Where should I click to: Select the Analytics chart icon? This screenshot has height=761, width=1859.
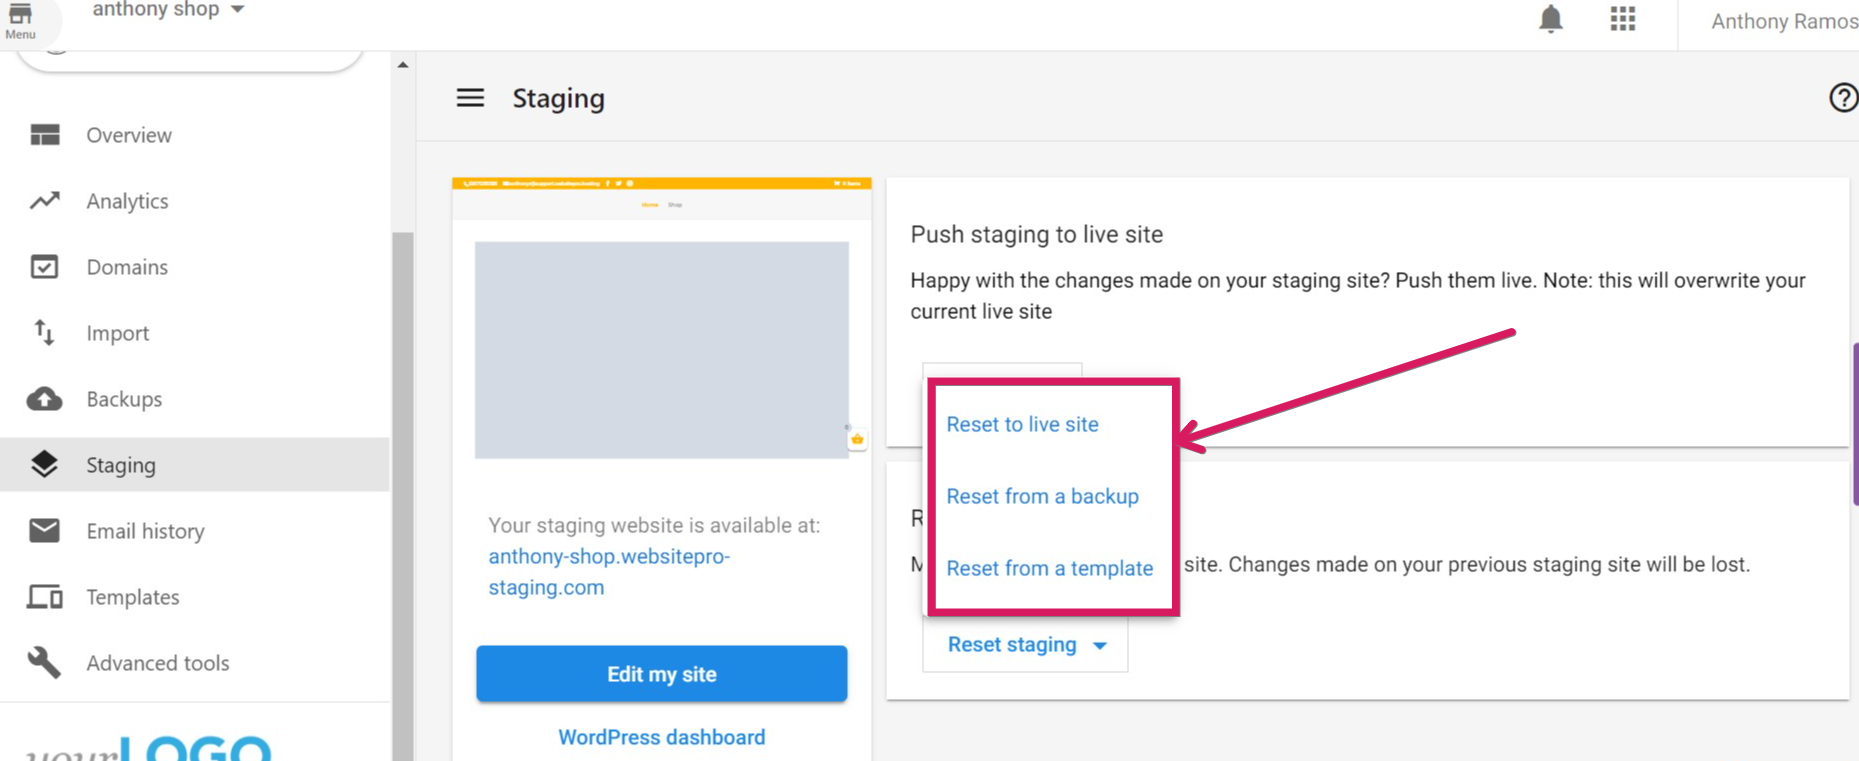coord(44,200)
